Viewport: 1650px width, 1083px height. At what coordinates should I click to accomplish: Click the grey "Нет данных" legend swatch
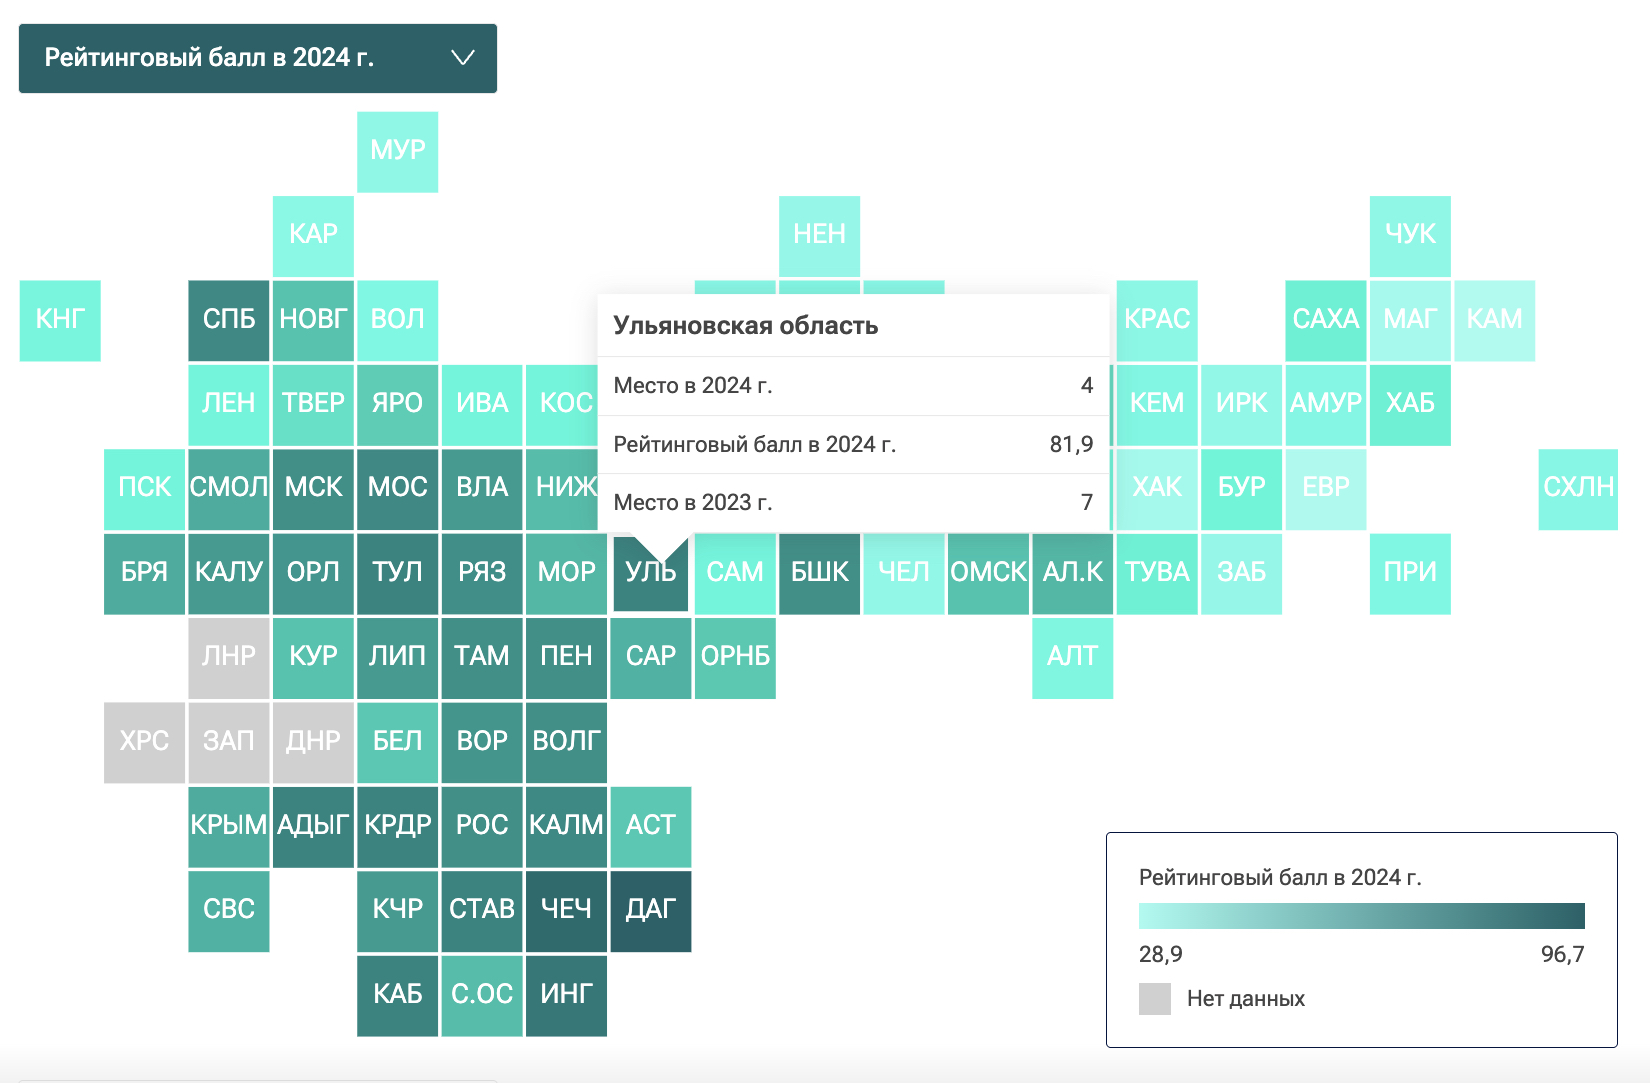(x=1155, y=998)
